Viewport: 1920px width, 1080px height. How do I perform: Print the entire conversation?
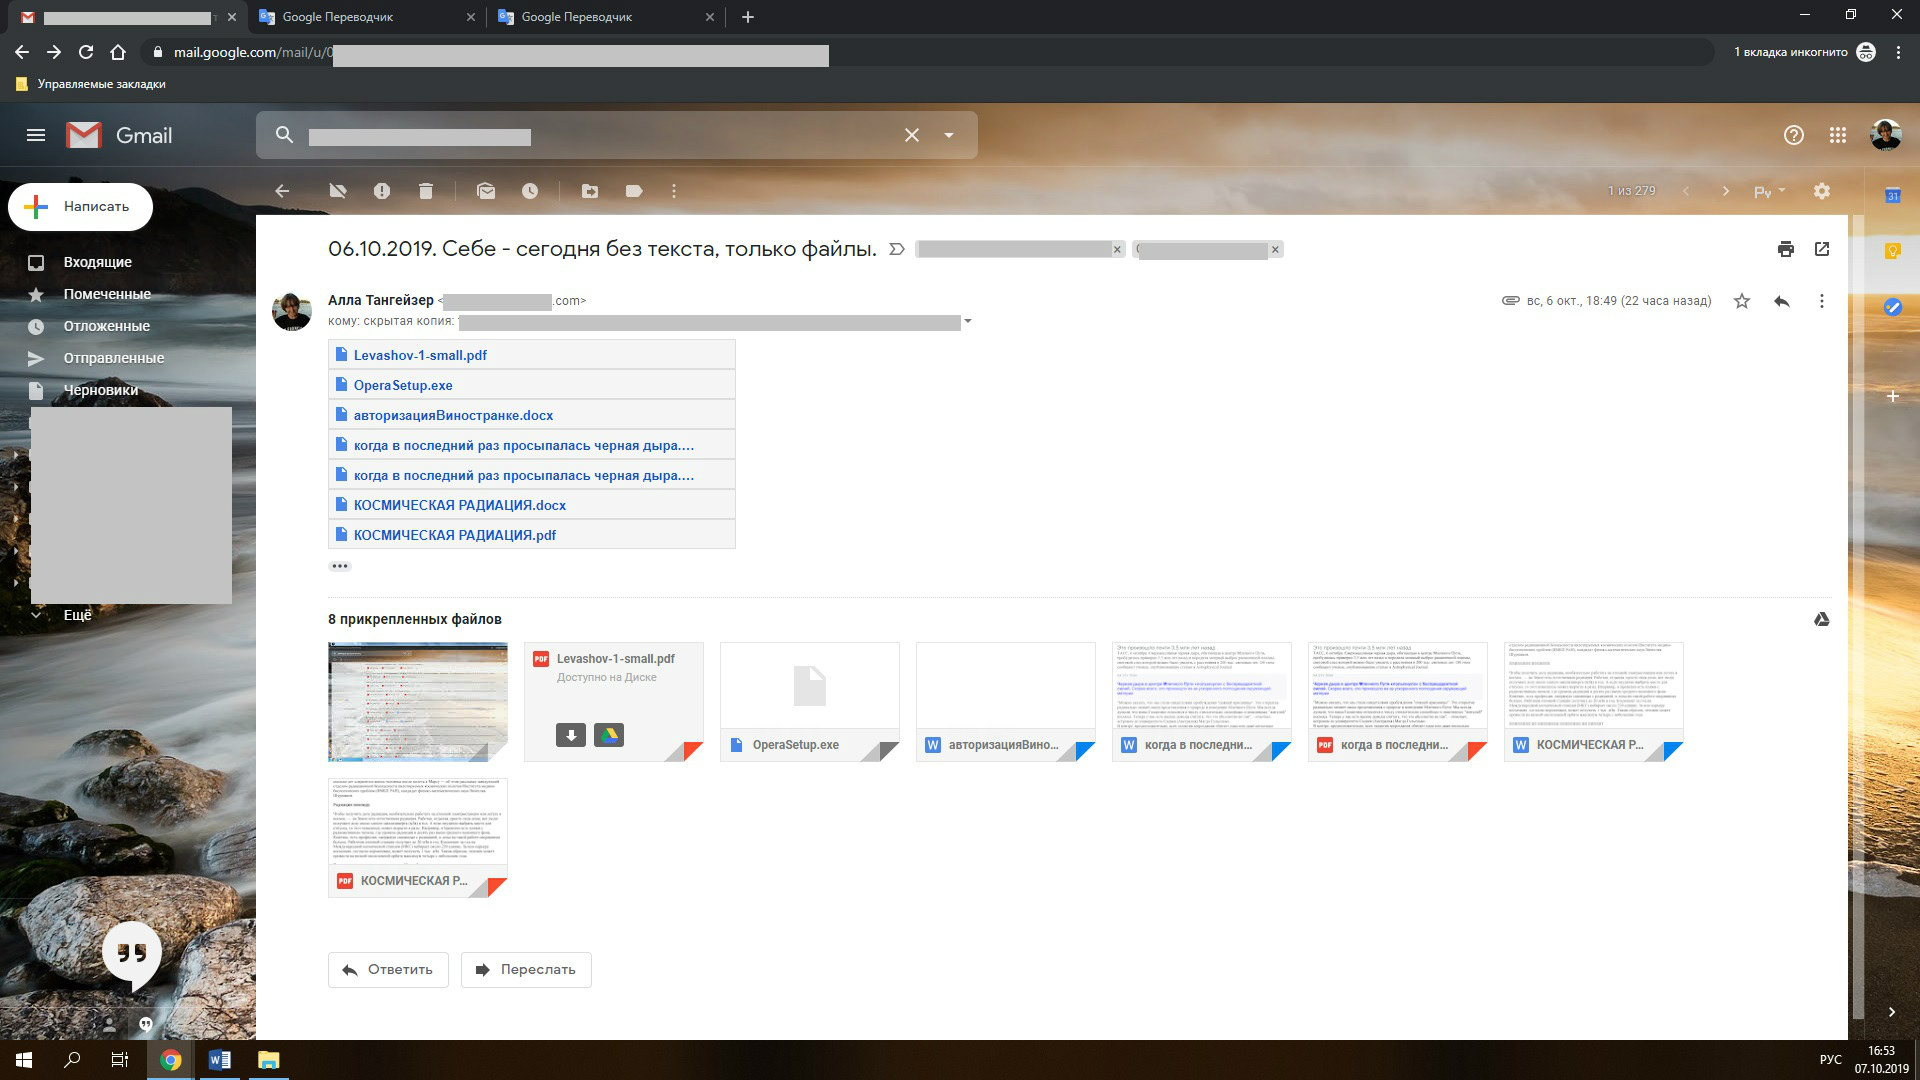[1786, 249]
